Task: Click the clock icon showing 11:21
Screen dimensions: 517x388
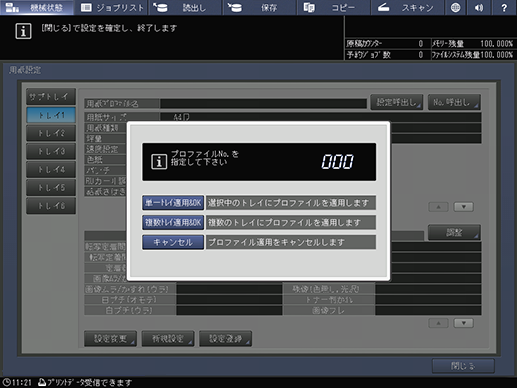Action: 7,382
